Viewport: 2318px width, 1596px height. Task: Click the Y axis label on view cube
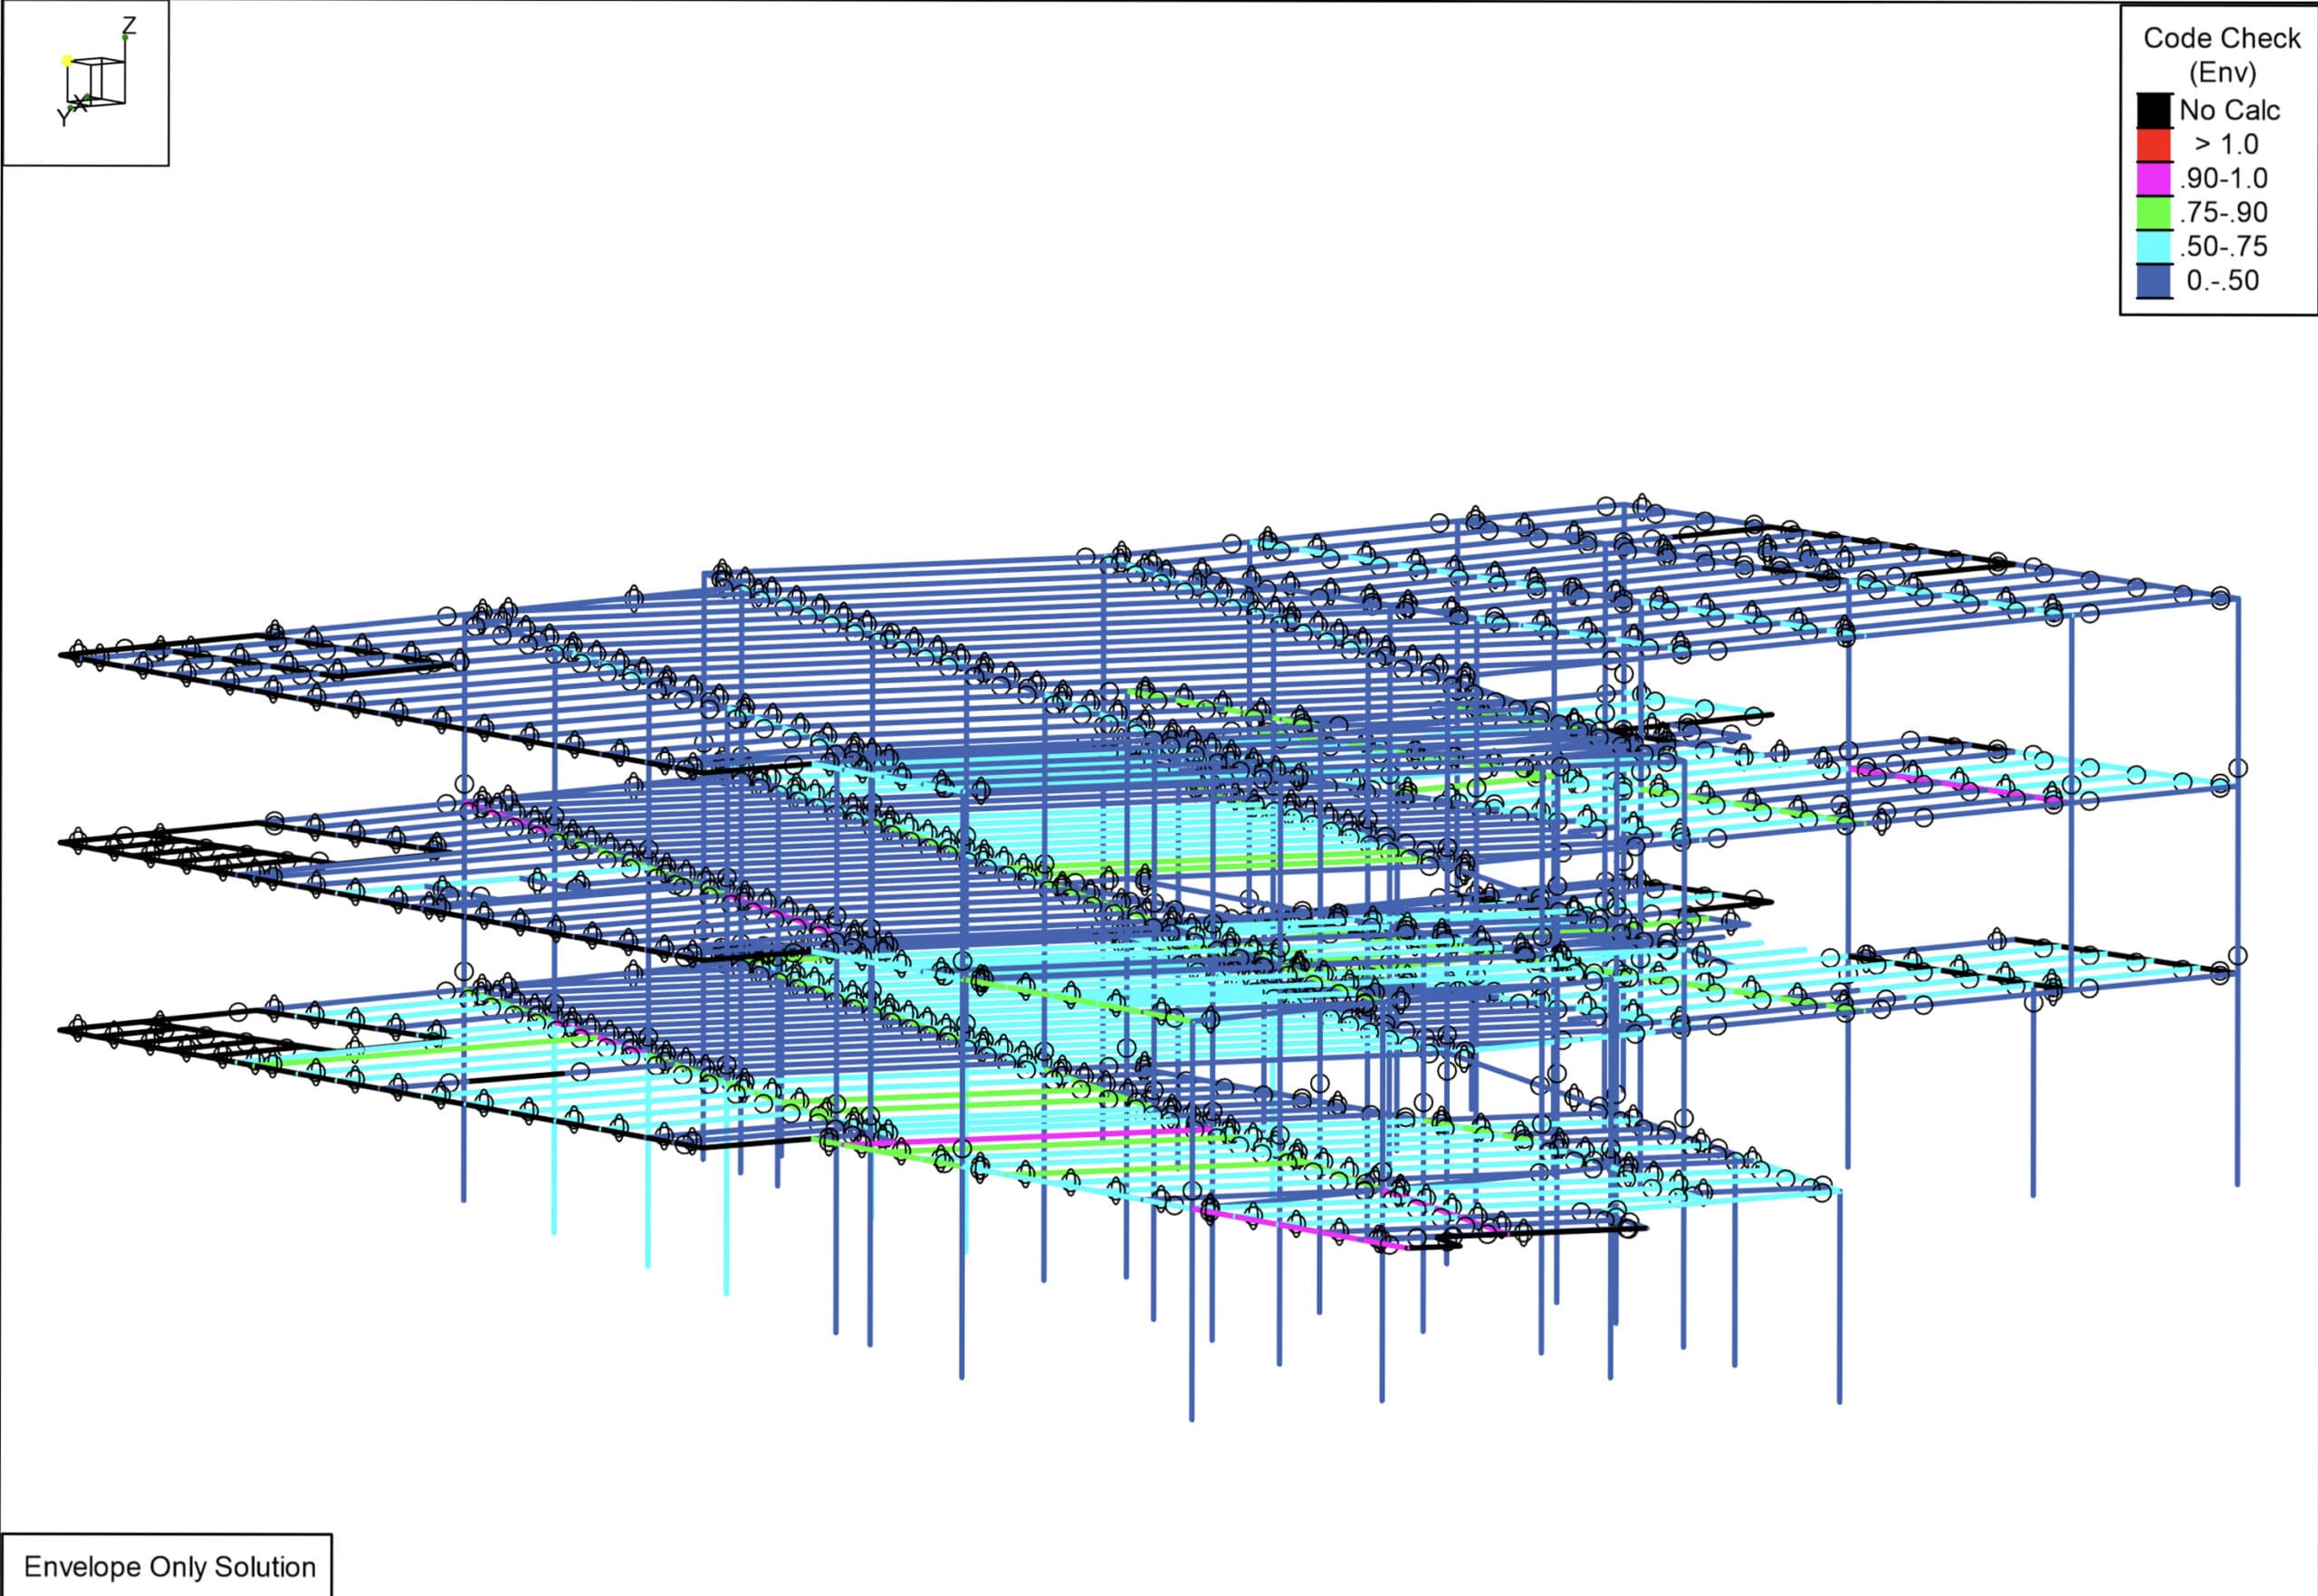click(63, 118)
